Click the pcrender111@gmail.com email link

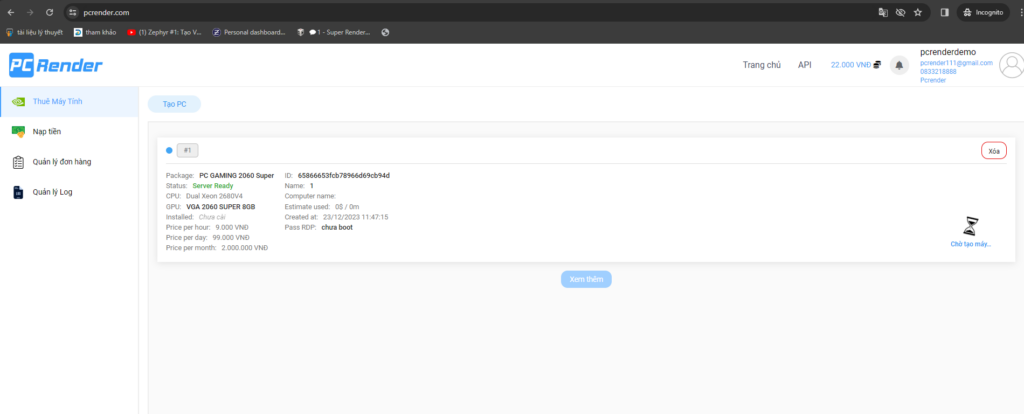point(957,63)
